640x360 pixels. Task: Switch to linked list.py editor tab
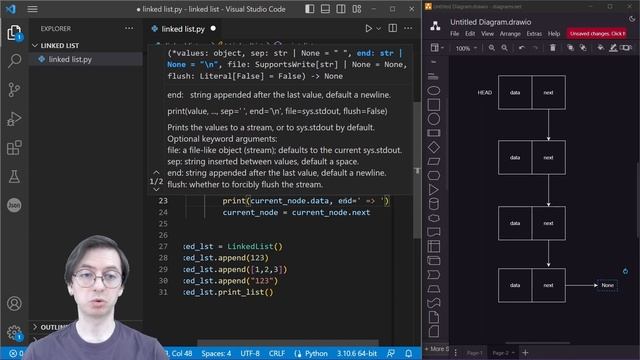click(x=182, y=29)
